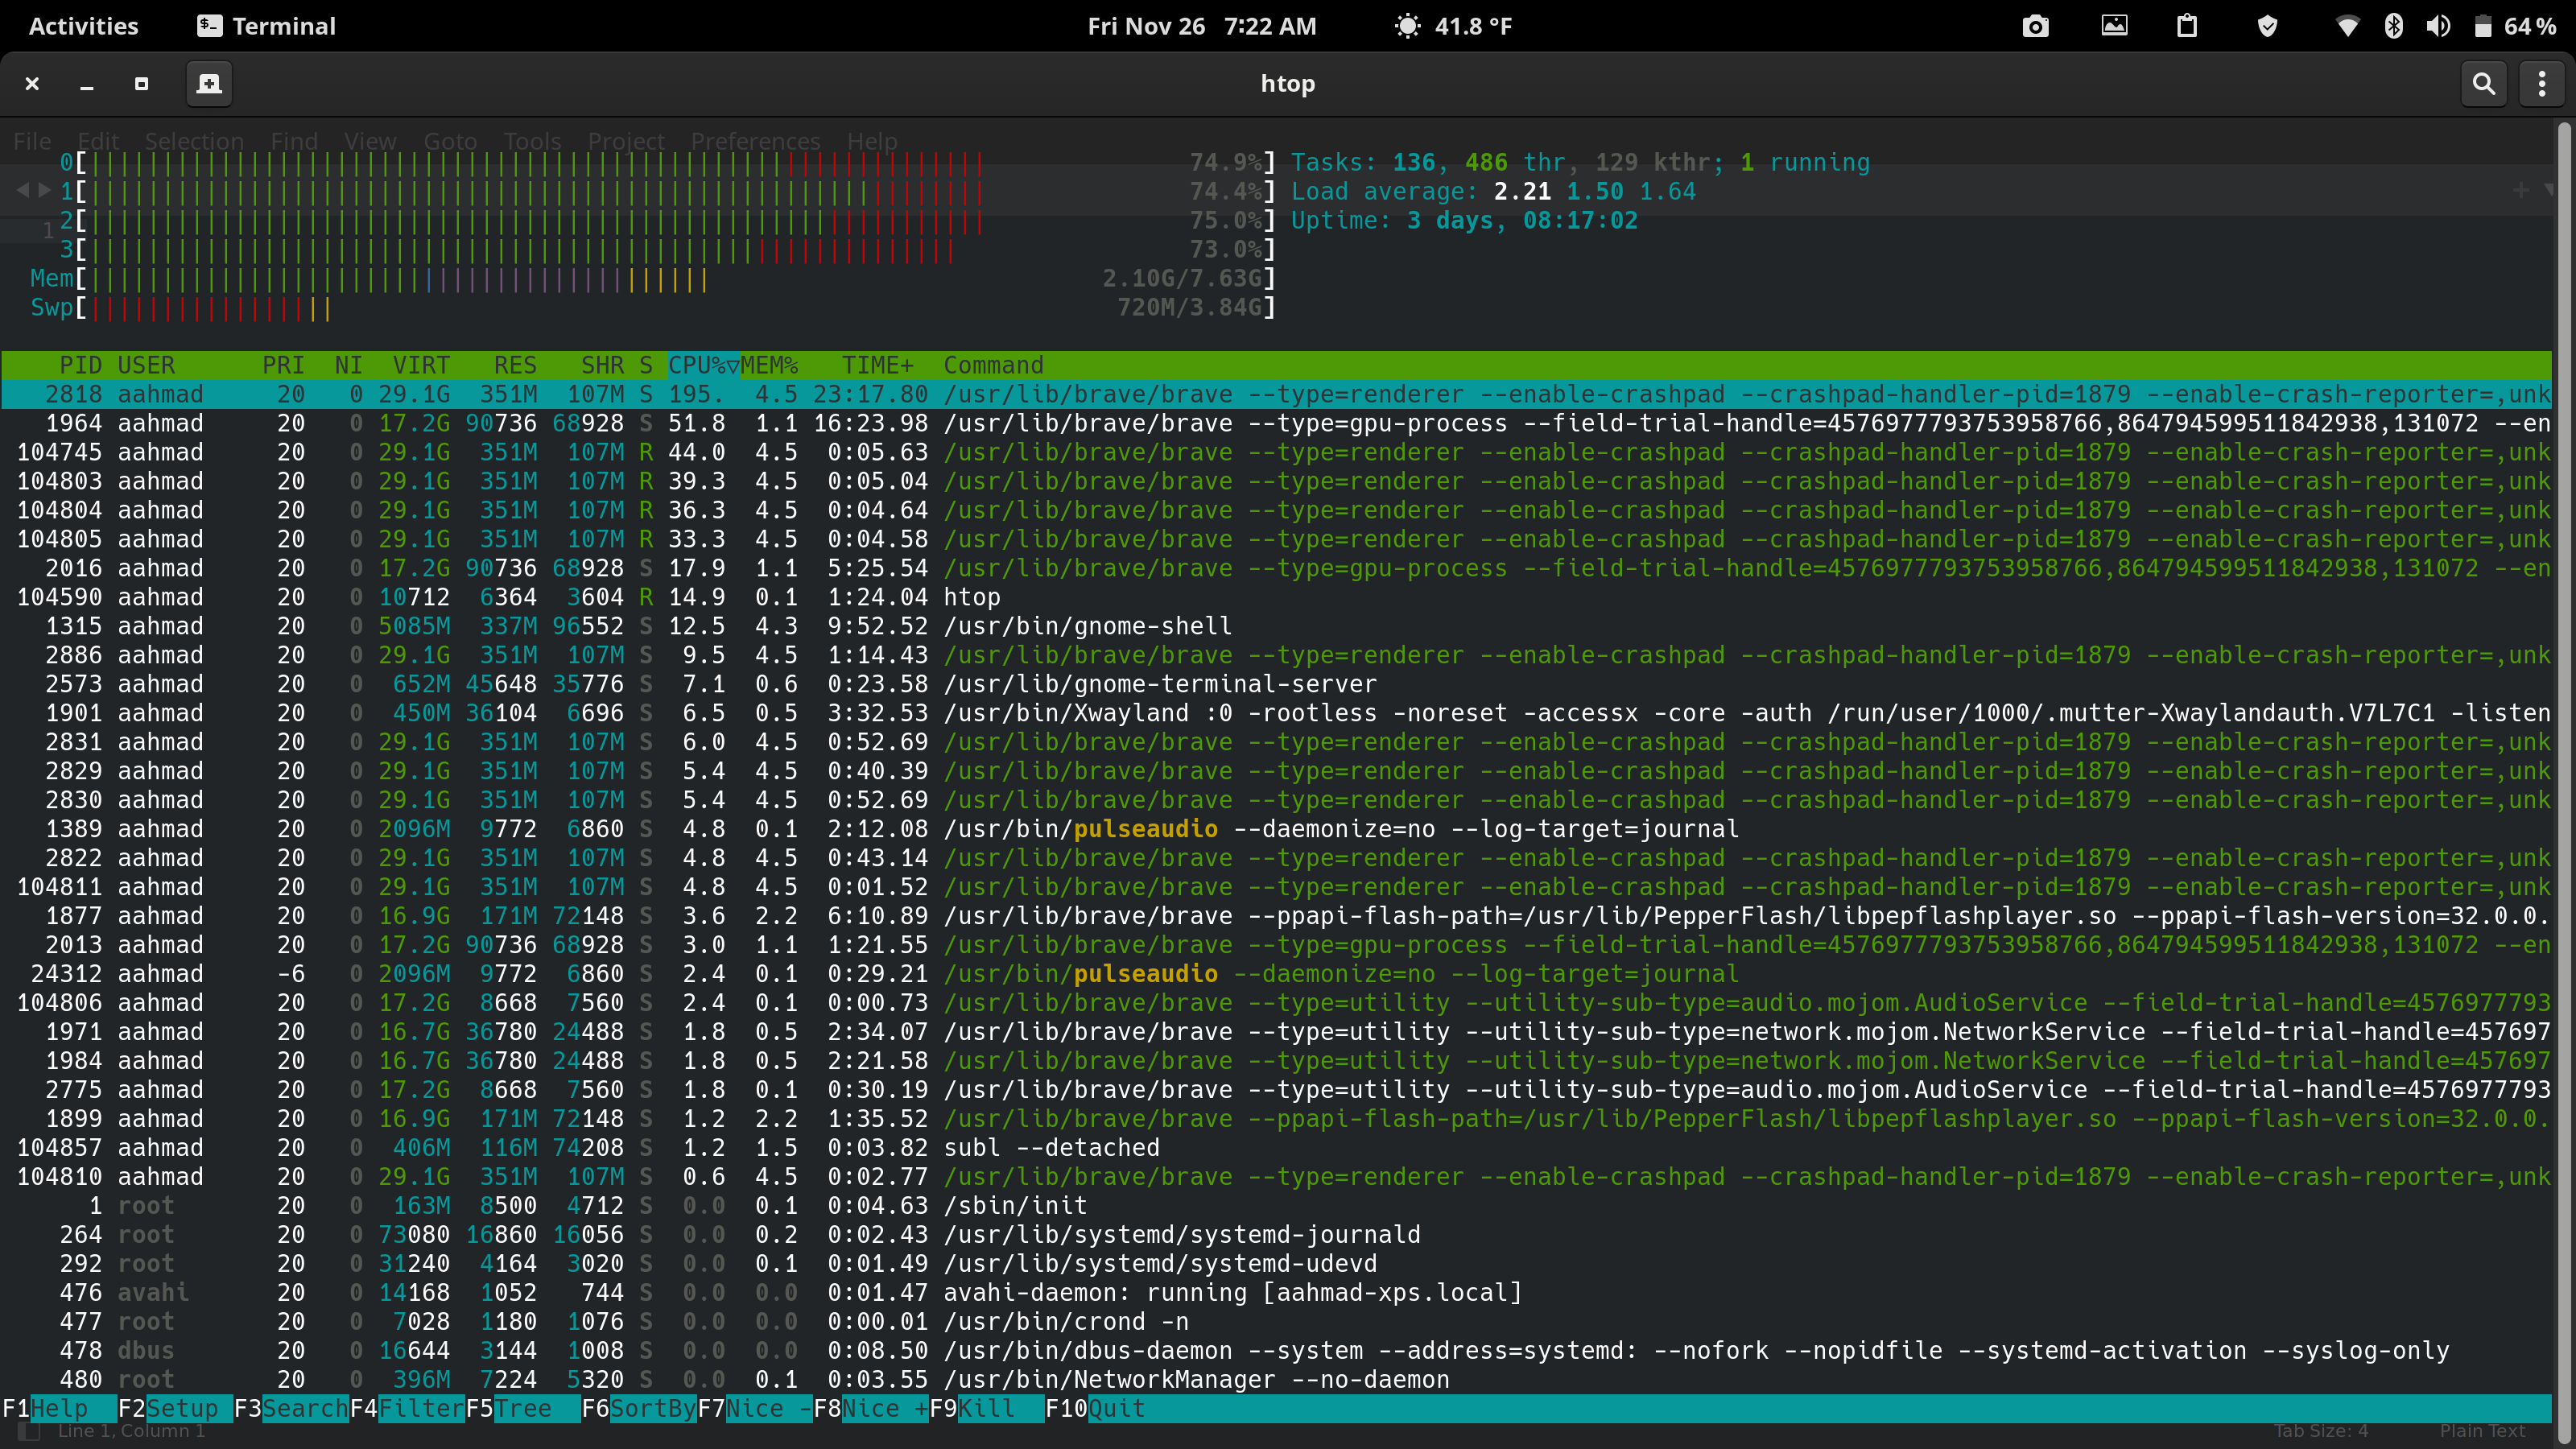Click the new tab icon button
Screen dimensions: 2576x1449
pyautogui.click(x=209, y=84)
